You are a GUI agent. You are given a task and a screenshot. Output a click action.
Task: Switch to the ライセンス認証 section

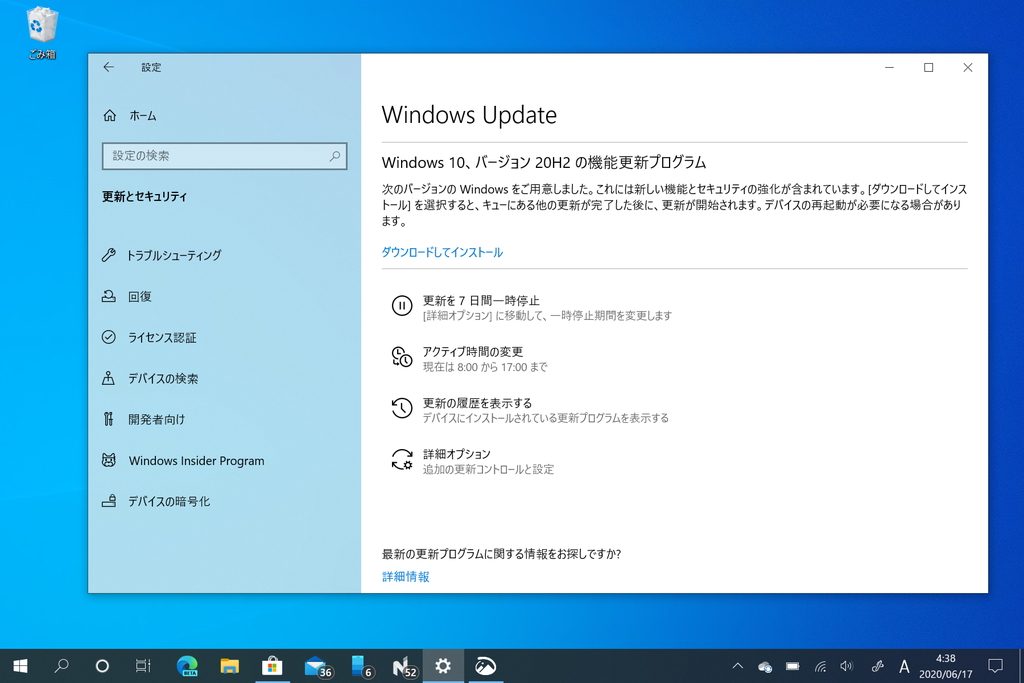tap(110, 337)
